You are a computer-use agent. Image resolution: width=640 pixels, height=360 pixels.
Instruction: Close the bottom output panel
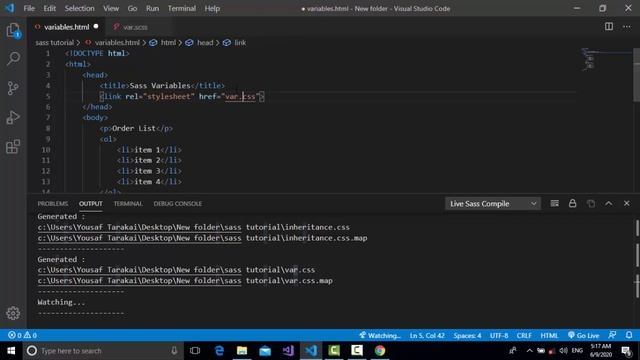click(627, 203)
